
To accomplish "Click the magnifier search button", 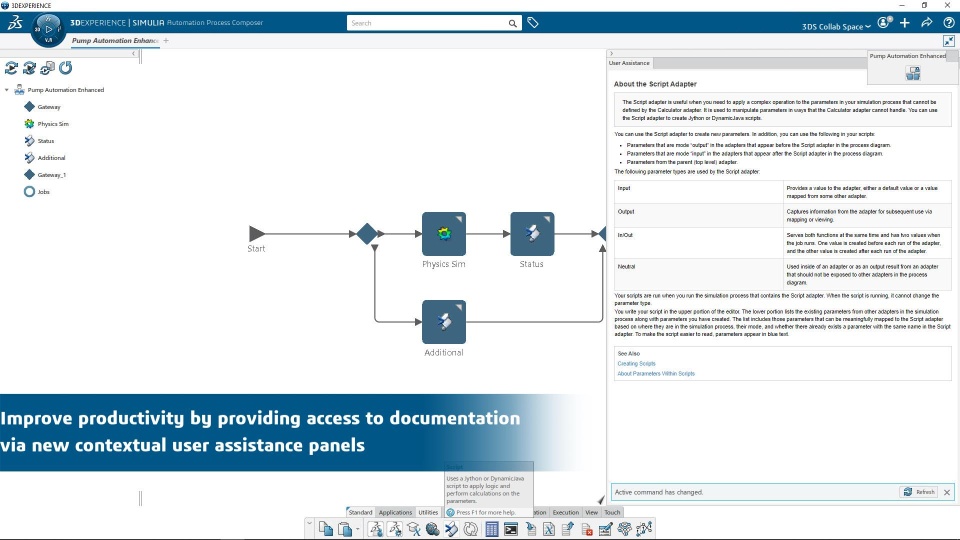I will [512, 23].
